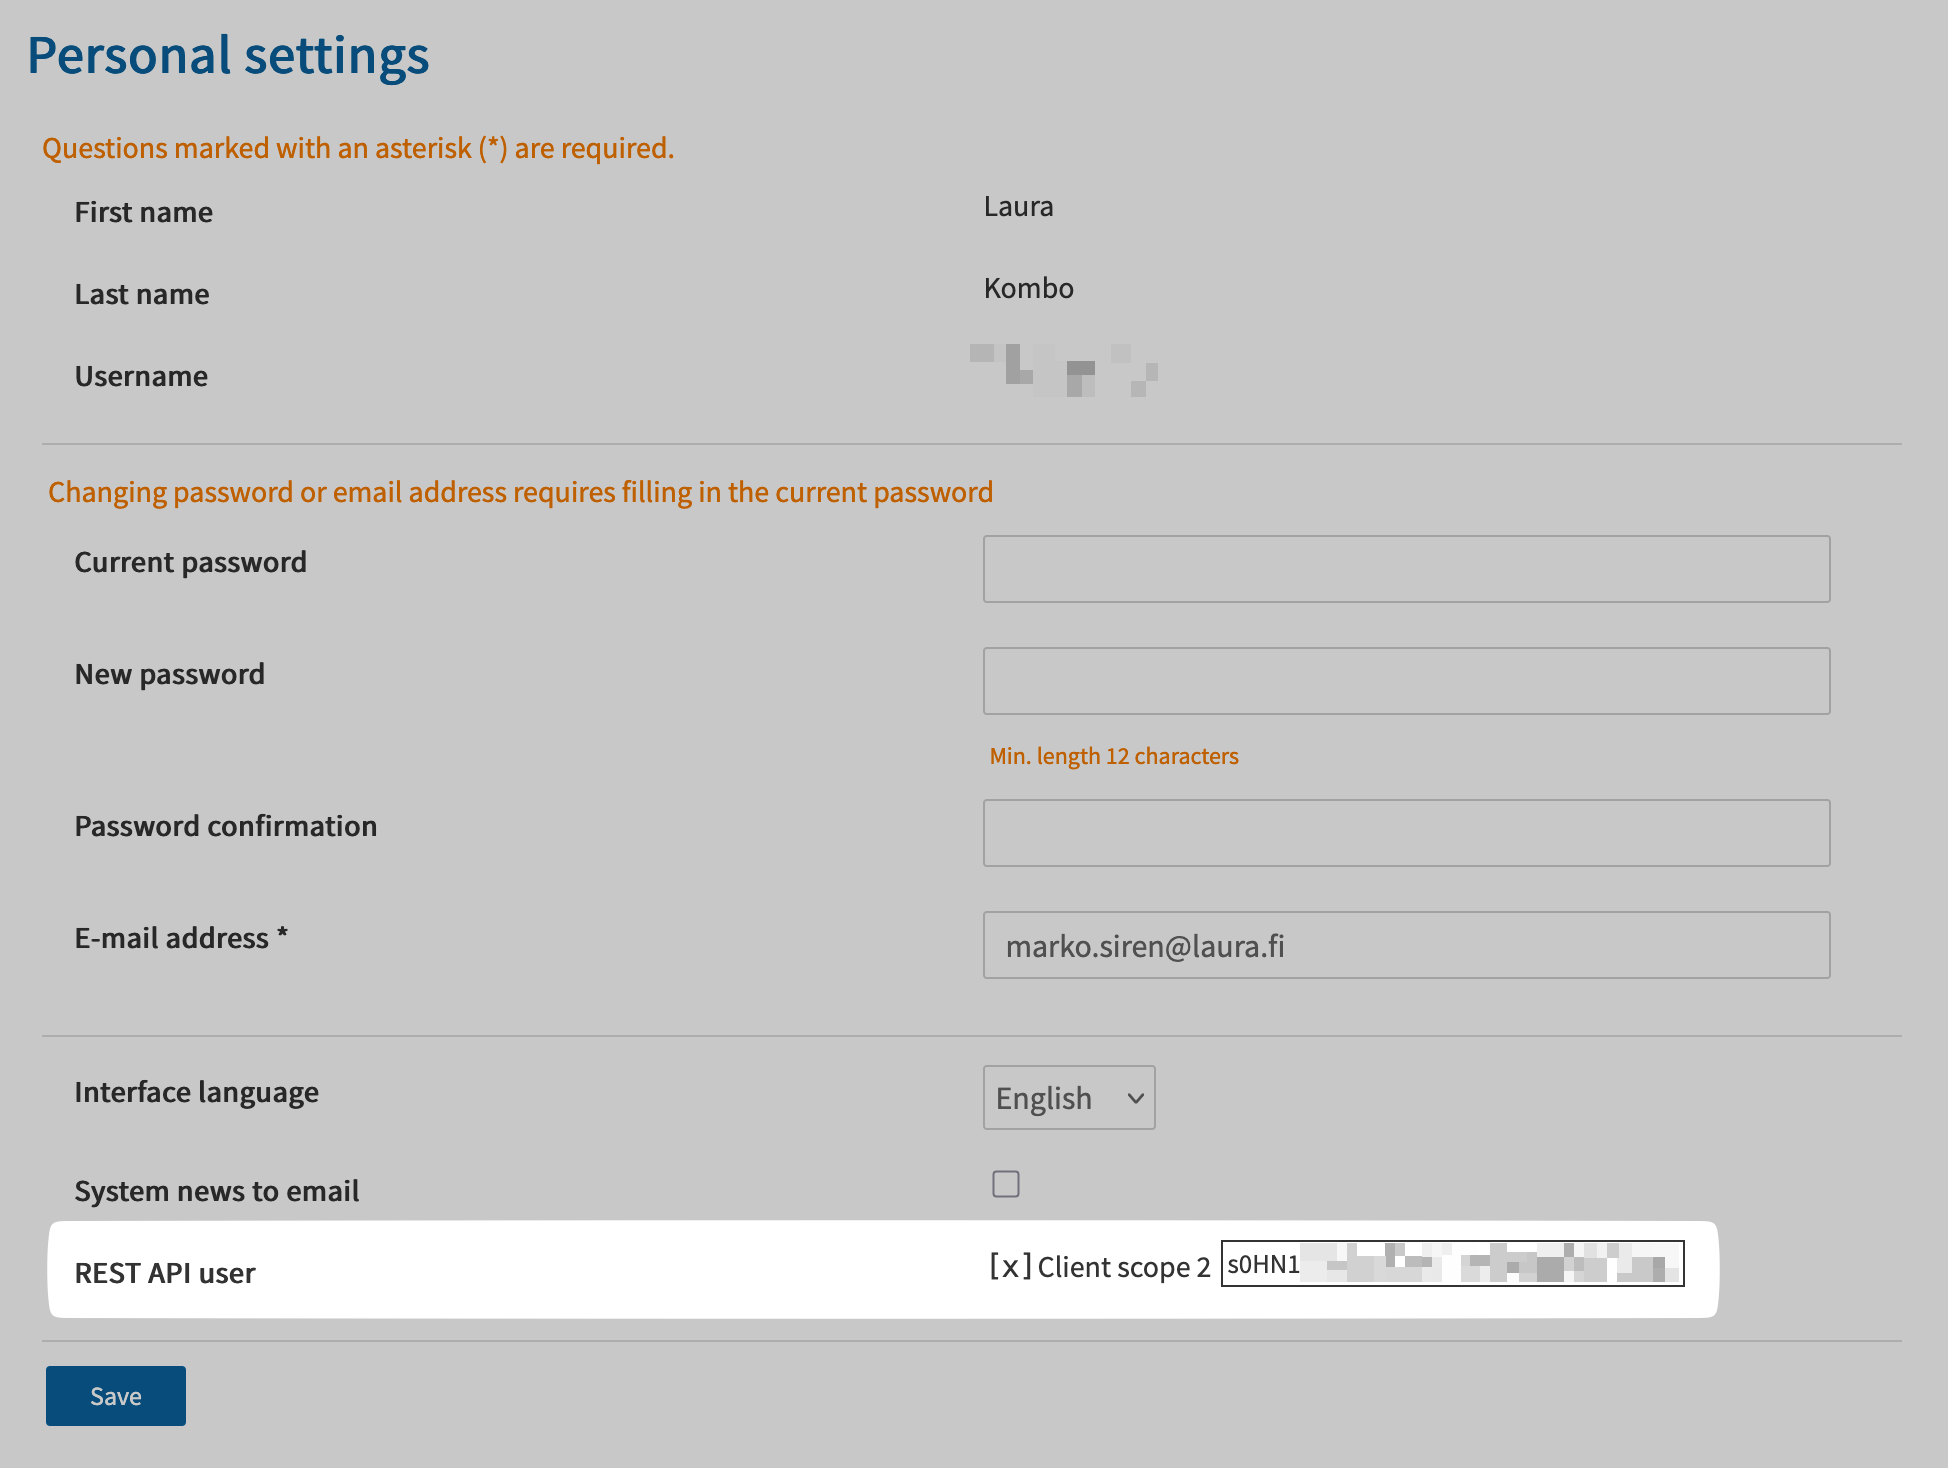The width and height of the screenshot is (1948, 1468).
Task: Click the Interface language label
Action: click(196, 1092)
